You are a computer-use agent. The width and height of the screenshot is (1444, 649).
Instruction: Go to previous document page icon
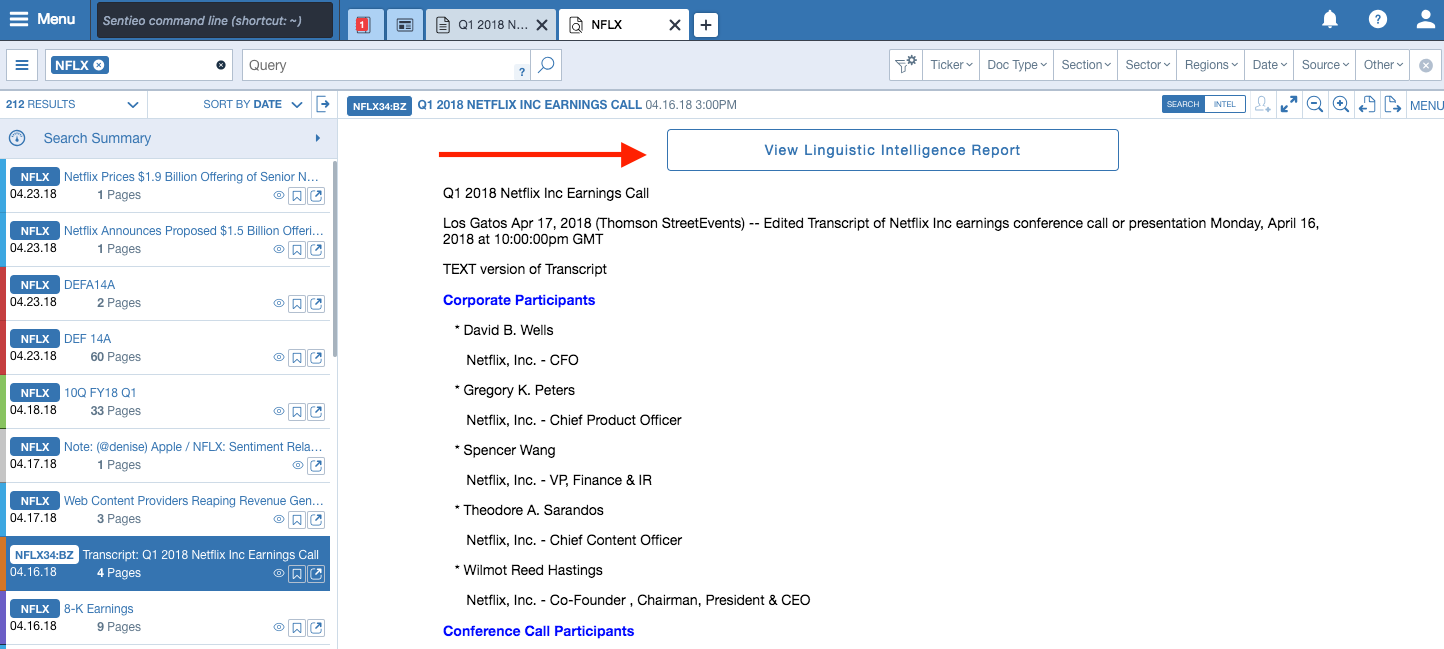(x=1367, y=104)
